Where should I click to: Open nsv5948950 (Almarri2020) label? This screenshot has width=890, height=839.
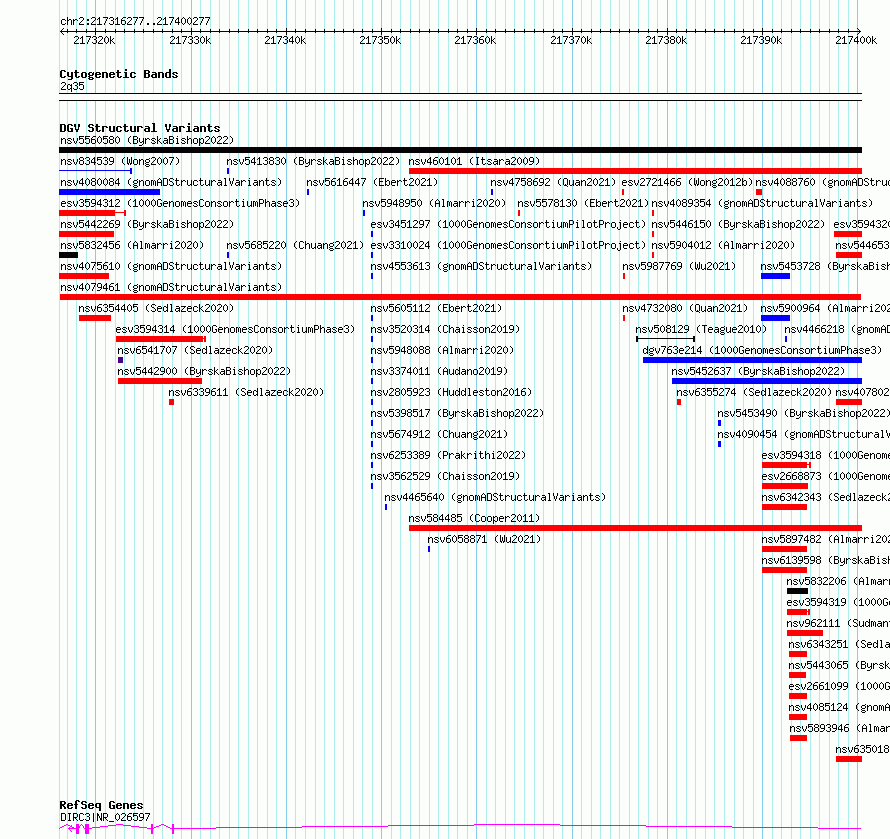[434, 203]
